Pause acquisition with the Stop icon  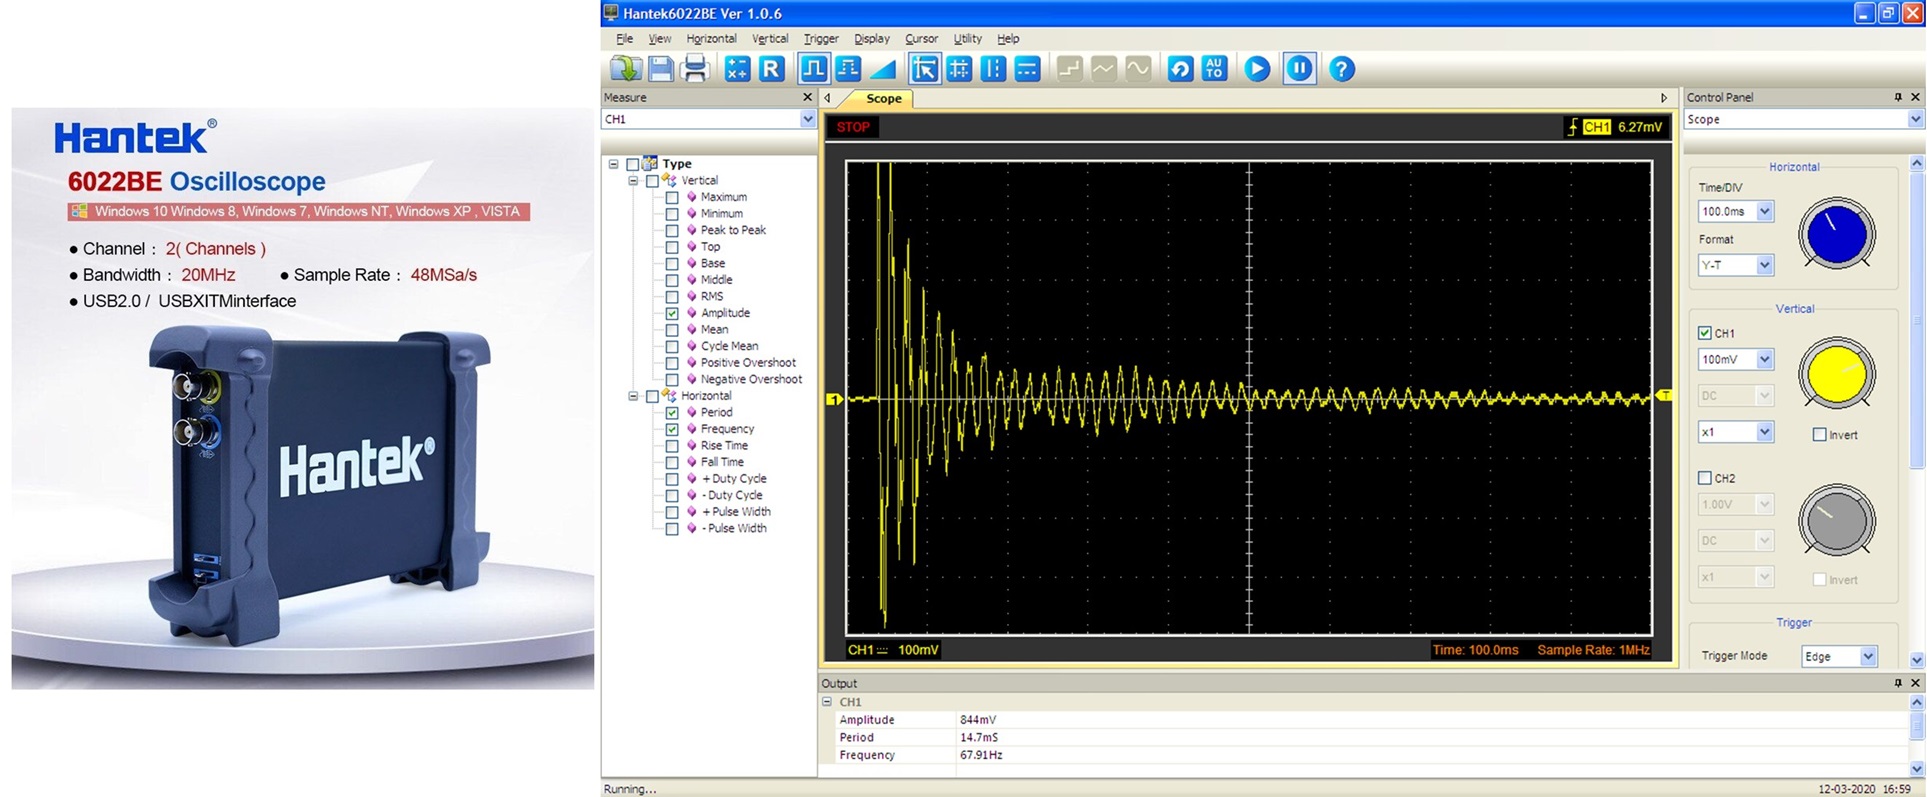tap(1299, 69)
